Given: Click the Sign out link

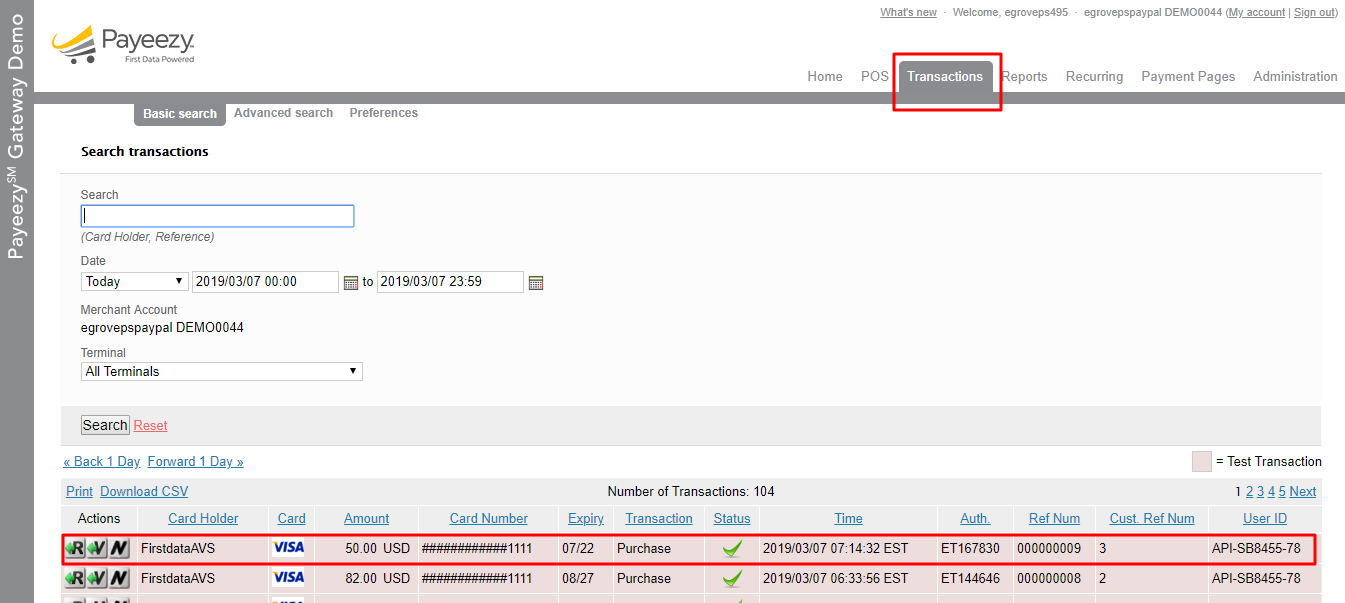Looking at the screenshot, I should (x=1314, y=12).
